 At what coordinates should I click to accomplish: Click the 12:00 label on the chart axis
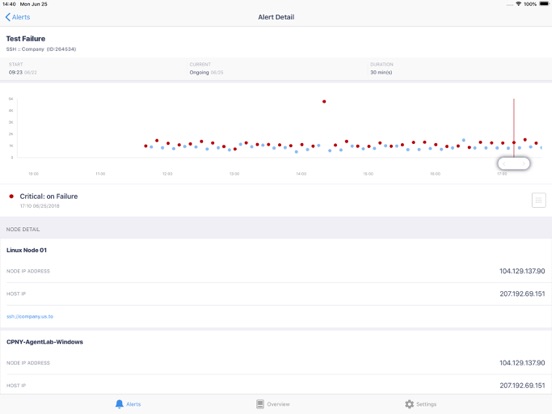[167, 174]
